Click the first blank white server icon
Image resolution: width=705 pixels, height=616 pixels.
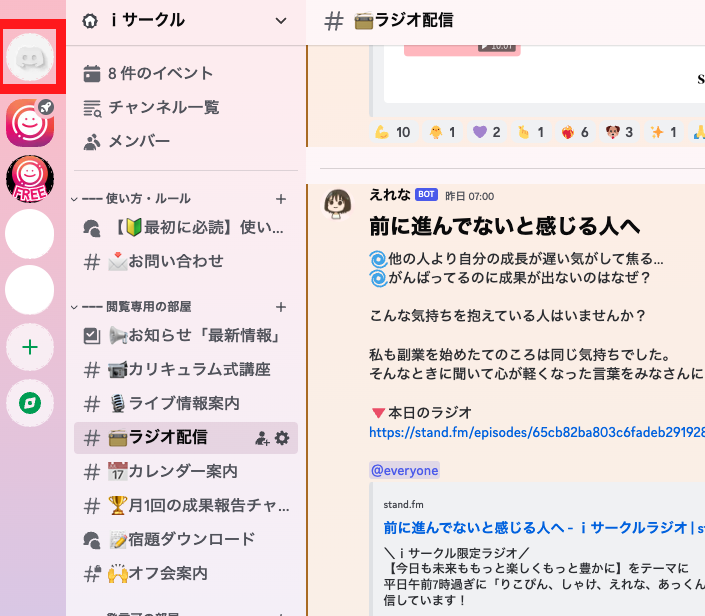(30, 234)
